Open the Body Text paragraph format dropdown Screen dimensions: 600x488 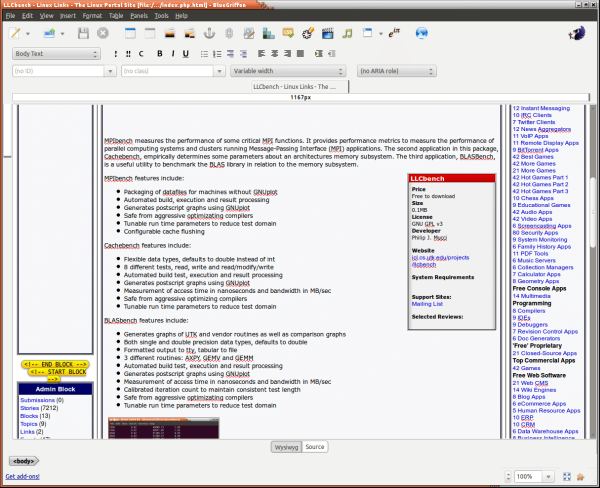(x=56, y=54)
